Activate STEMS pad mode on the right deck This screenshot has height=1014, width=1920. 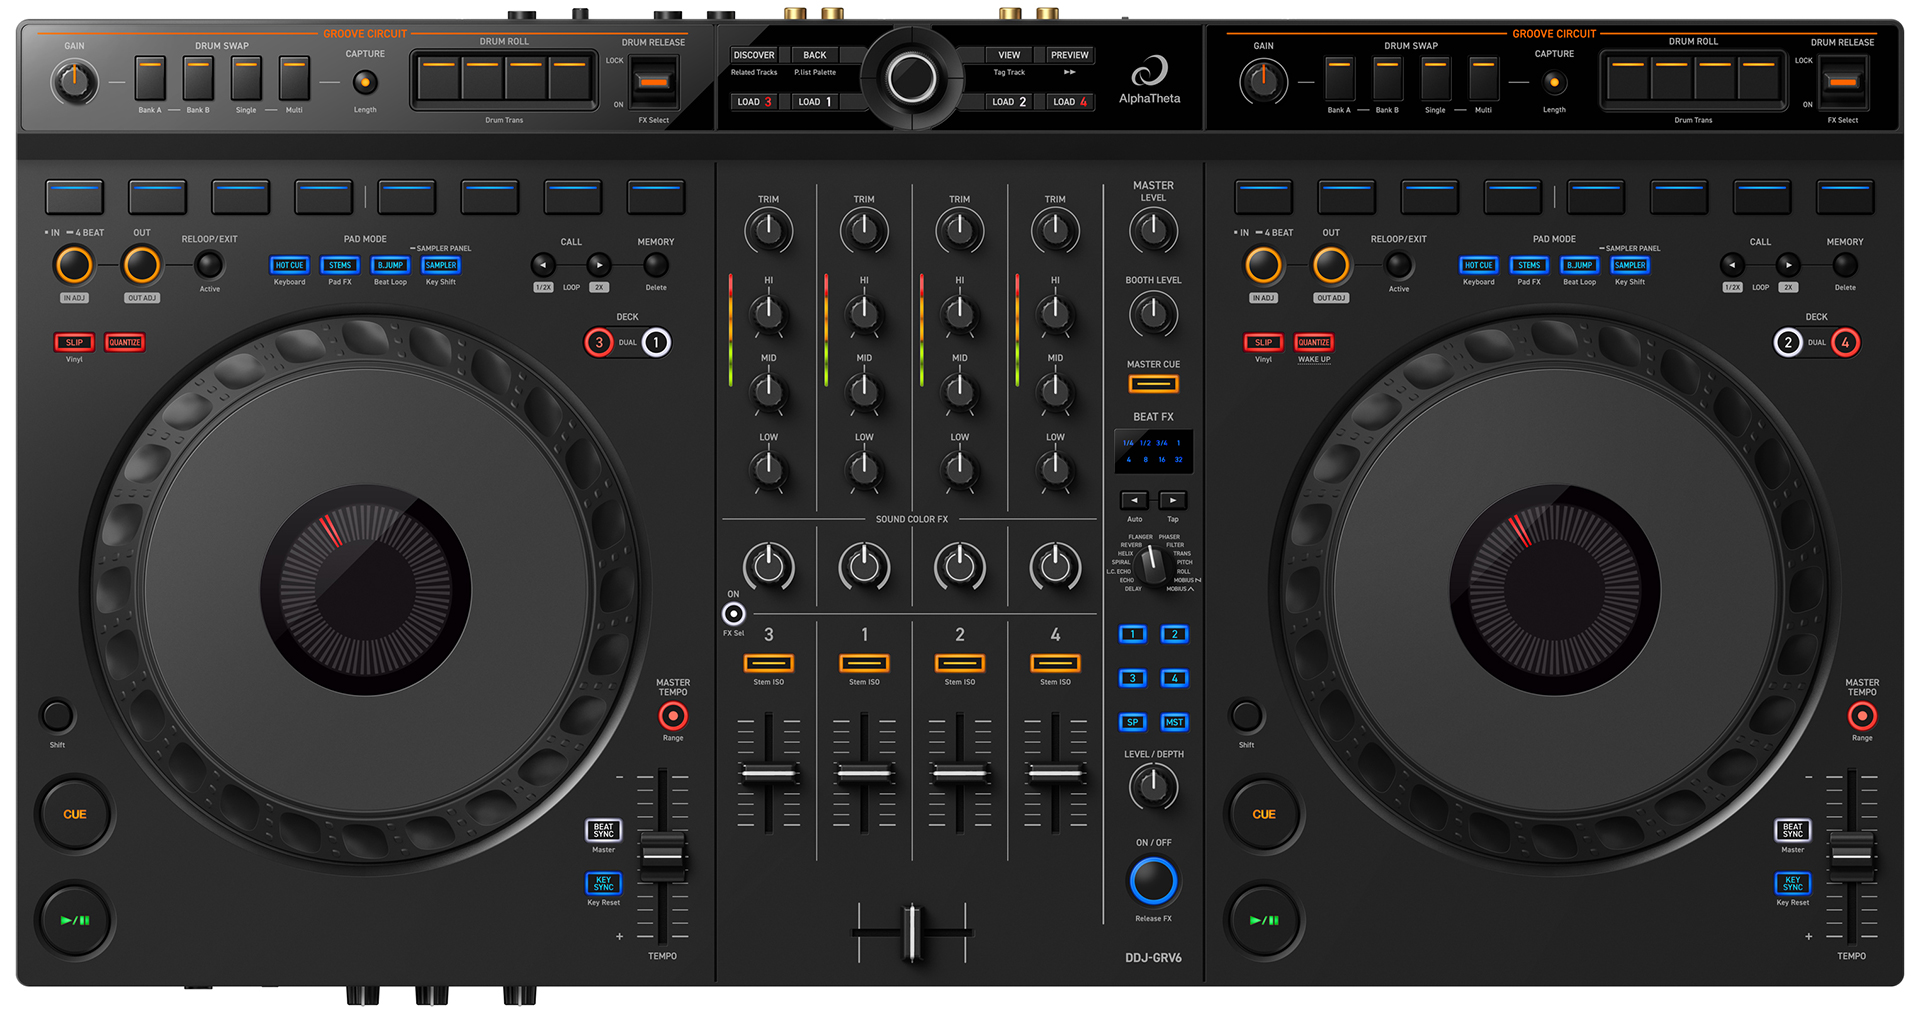(x=1529, y=265)
